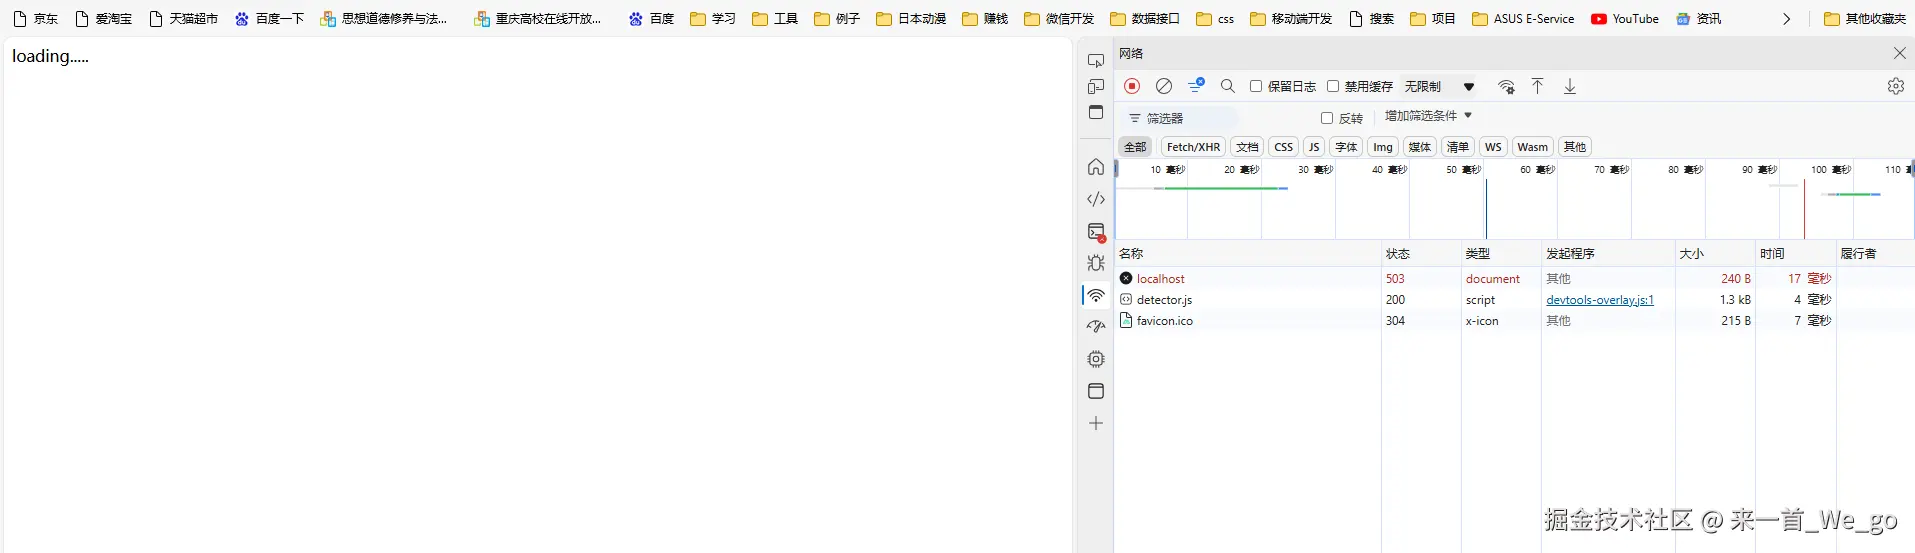
Task: Enable 保留日志 checkbox
Action: 1256,86
